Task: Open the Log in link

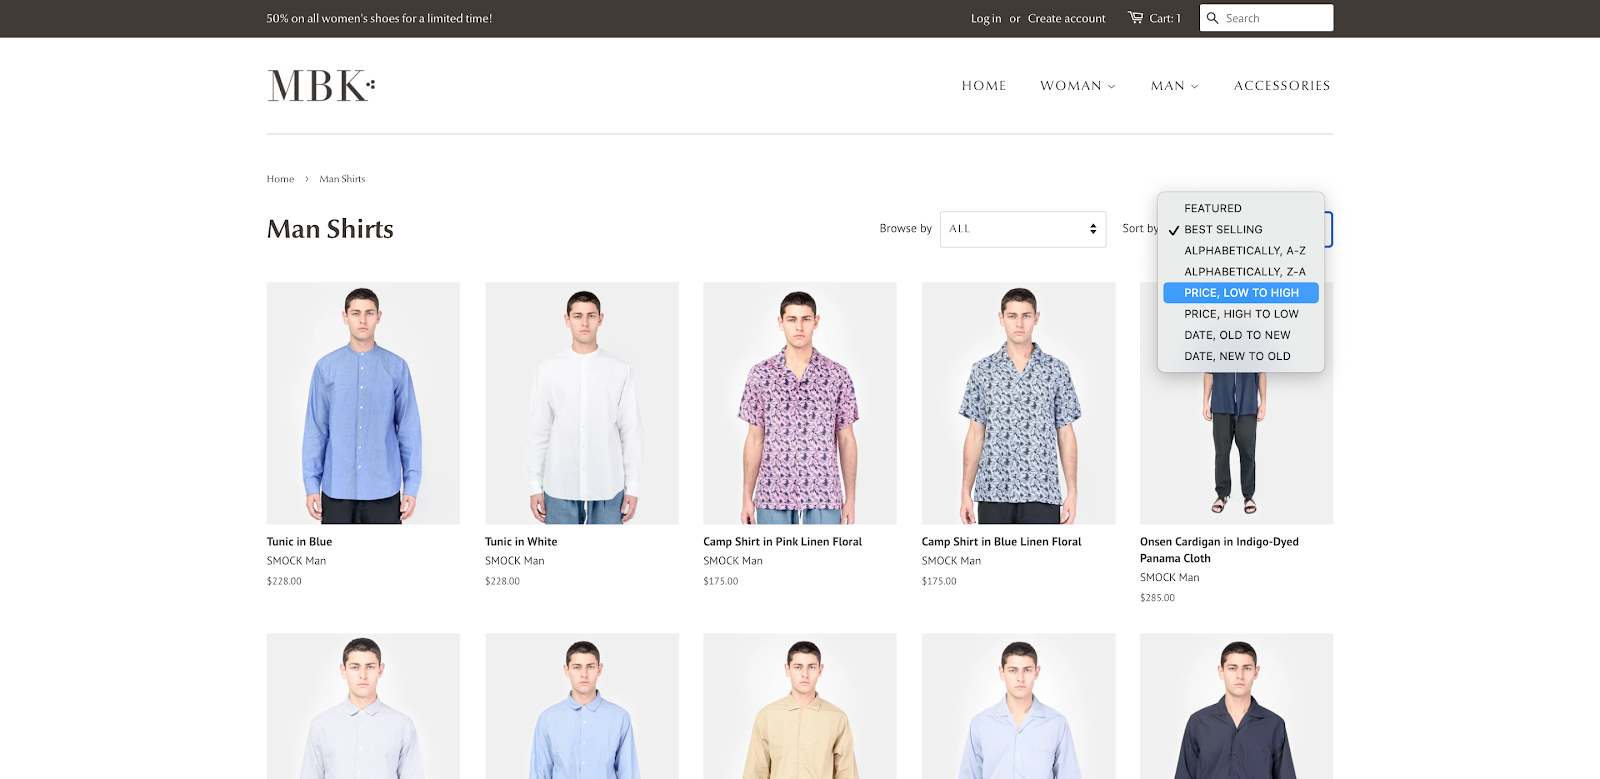Action: point(986,18)
